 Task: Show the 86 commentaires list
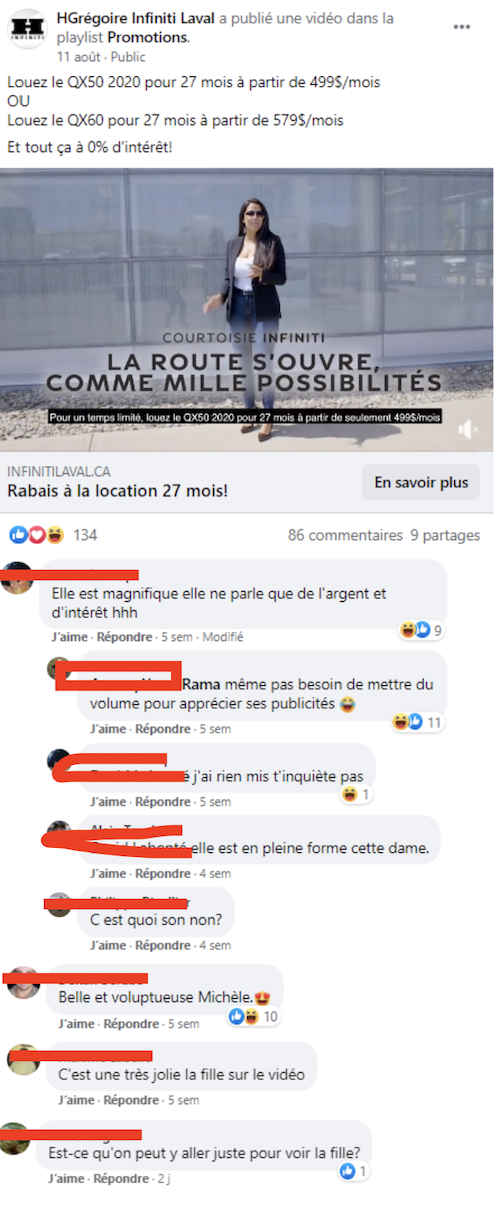[x=345, y=535]
